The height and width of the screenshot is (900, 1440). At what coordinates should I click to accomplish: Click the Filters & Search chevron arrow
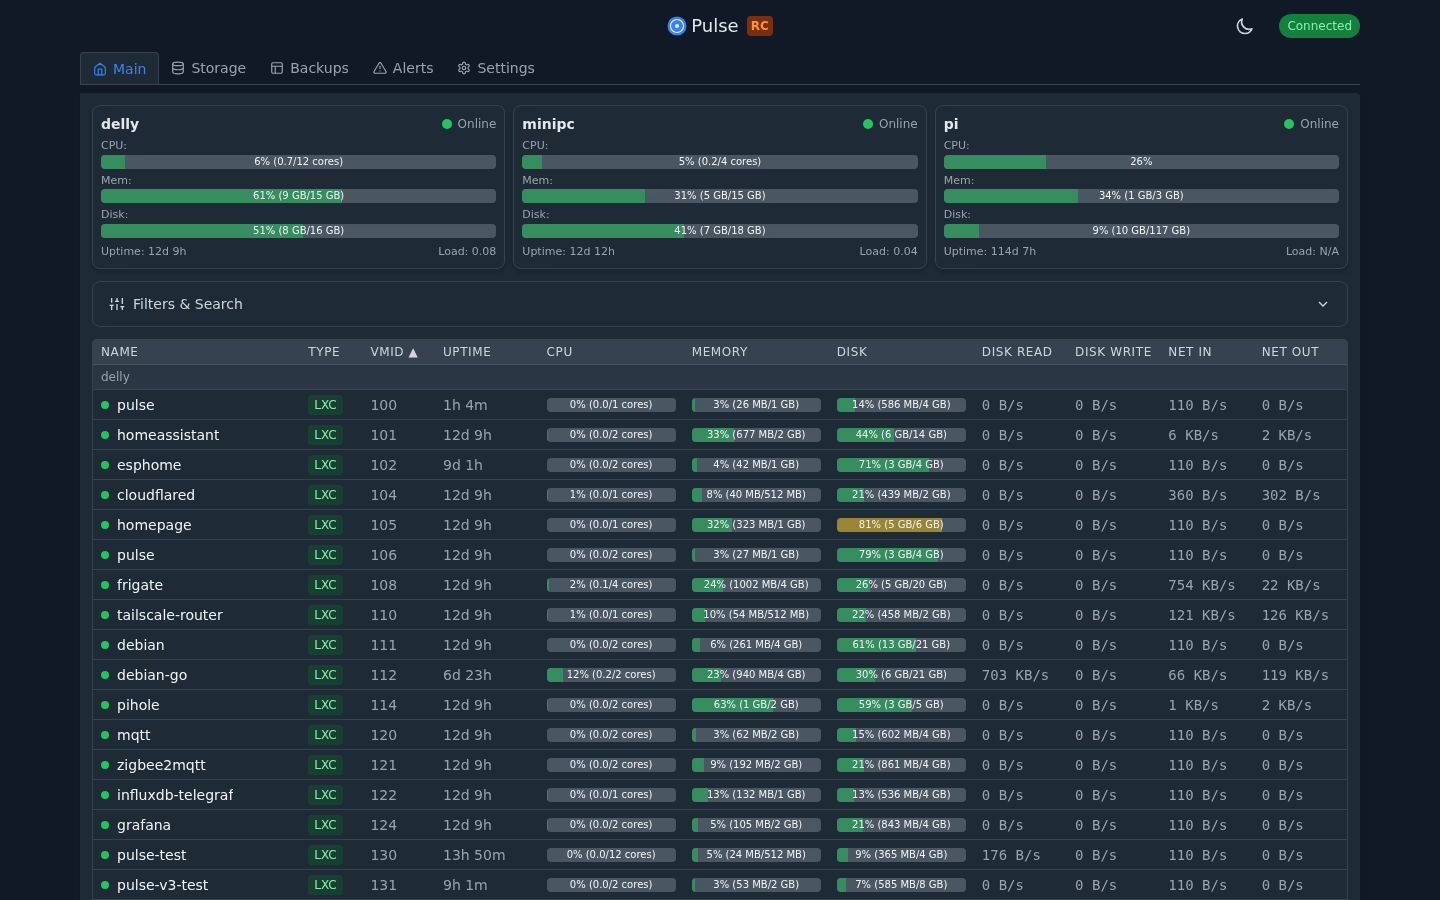pos(1323,304)
